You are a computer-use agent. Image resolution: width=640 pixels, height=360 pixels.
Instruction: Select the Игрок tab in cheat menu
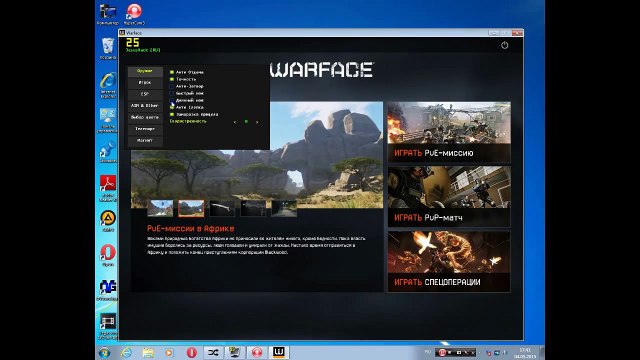(x=145, y=82)
